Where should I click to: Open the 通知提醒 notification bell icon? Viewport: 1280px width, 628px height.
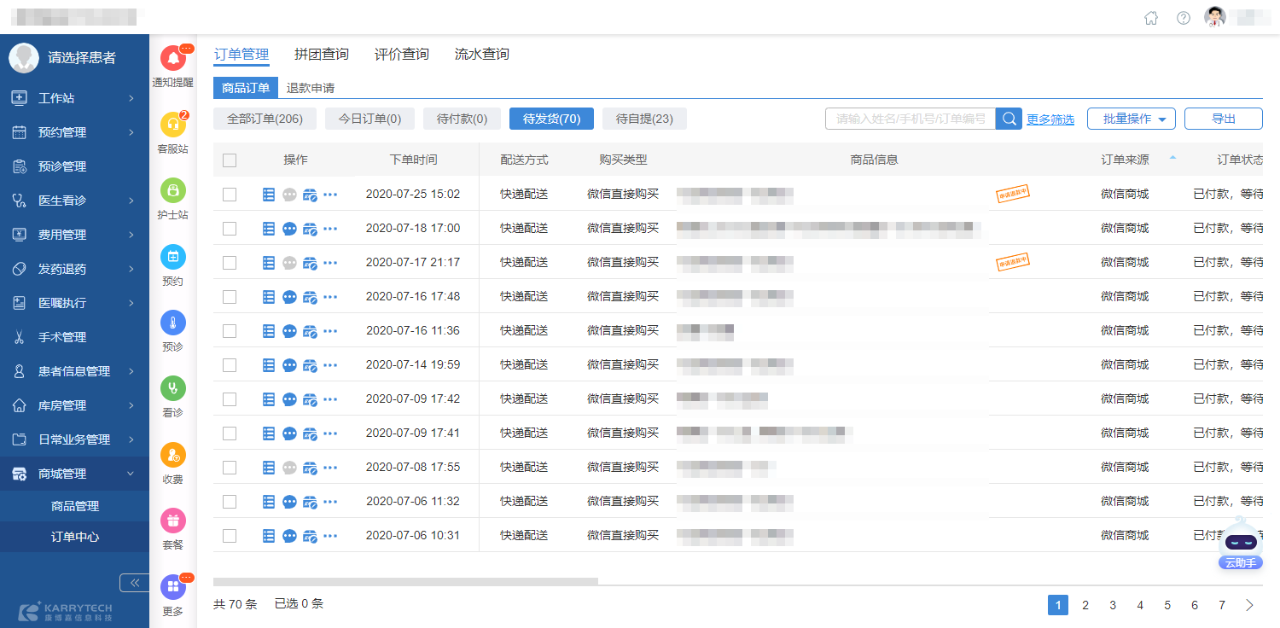point(173,59)
